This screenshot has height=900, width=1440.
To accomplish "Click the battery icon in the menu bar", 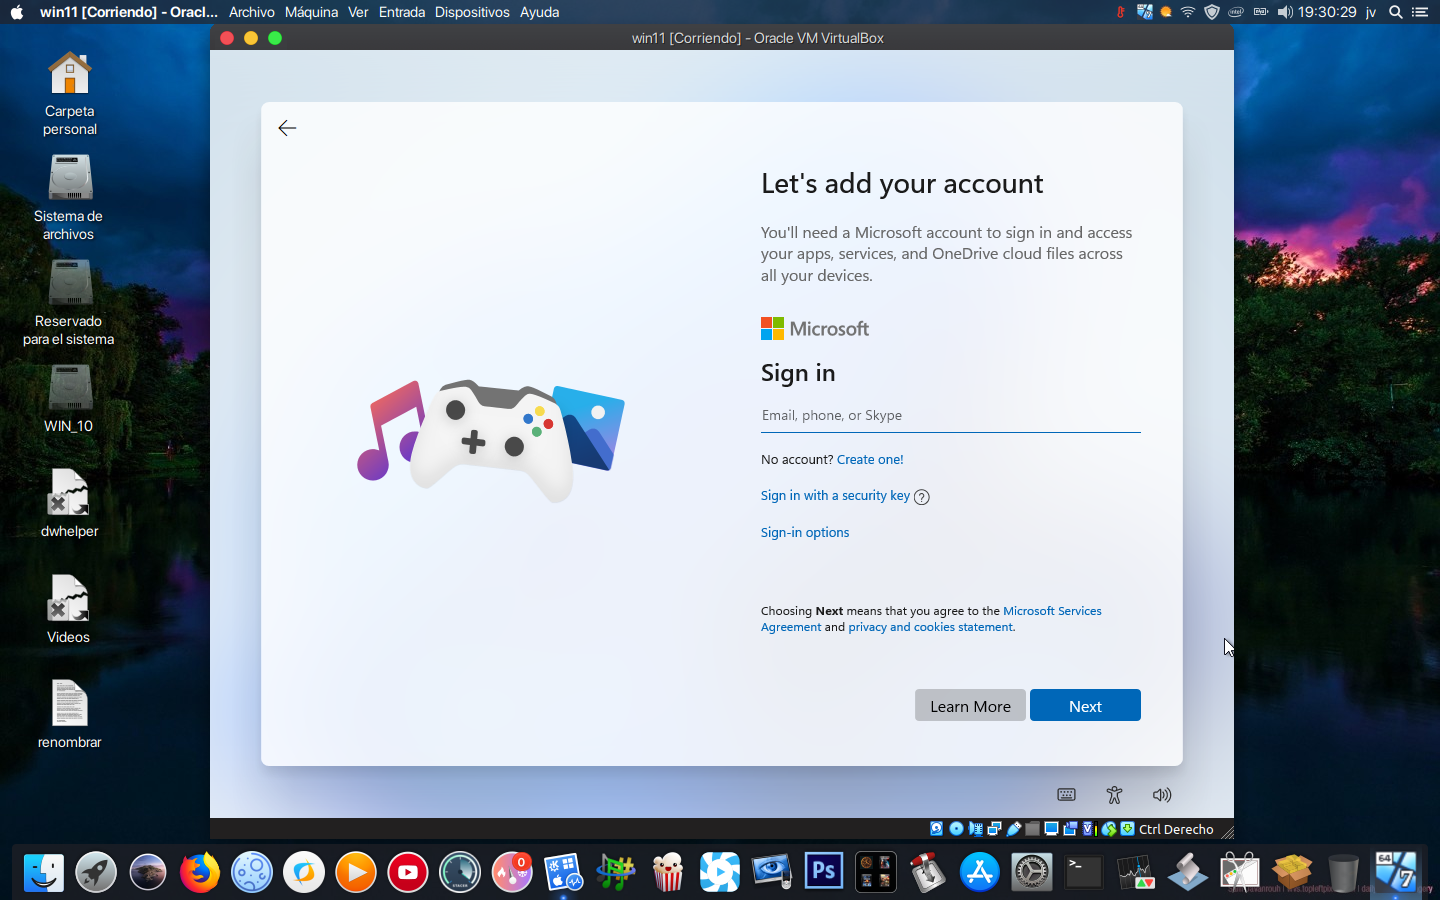I will (1260, 12).
